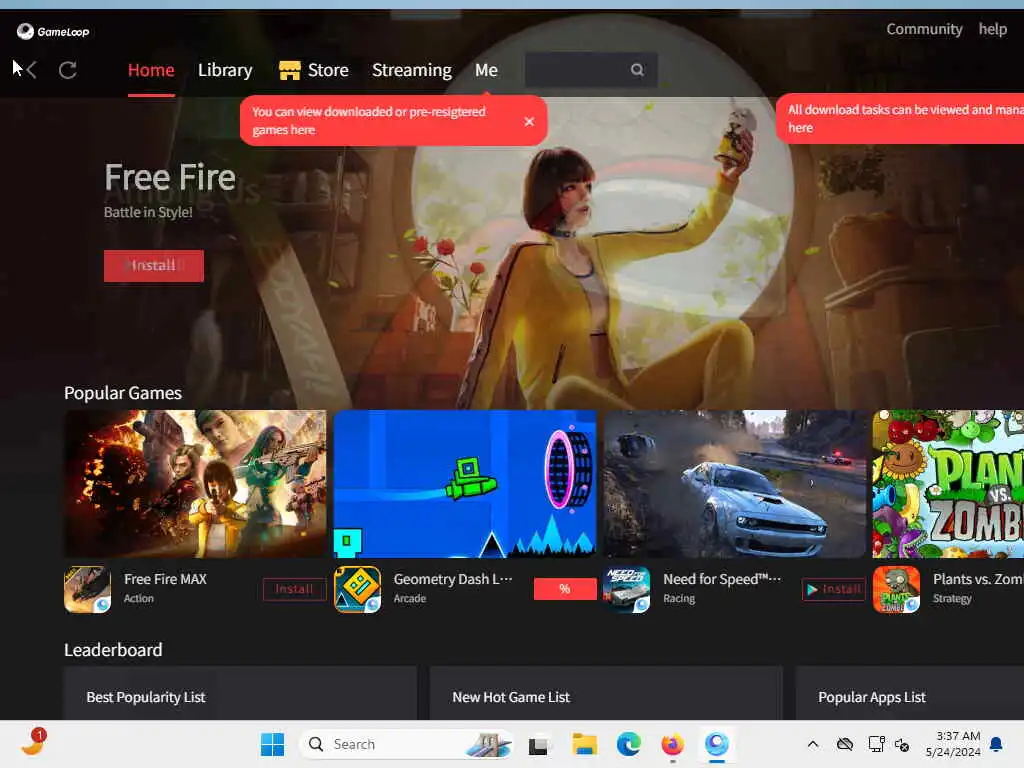Install Need for Speed

pos(834,589)
